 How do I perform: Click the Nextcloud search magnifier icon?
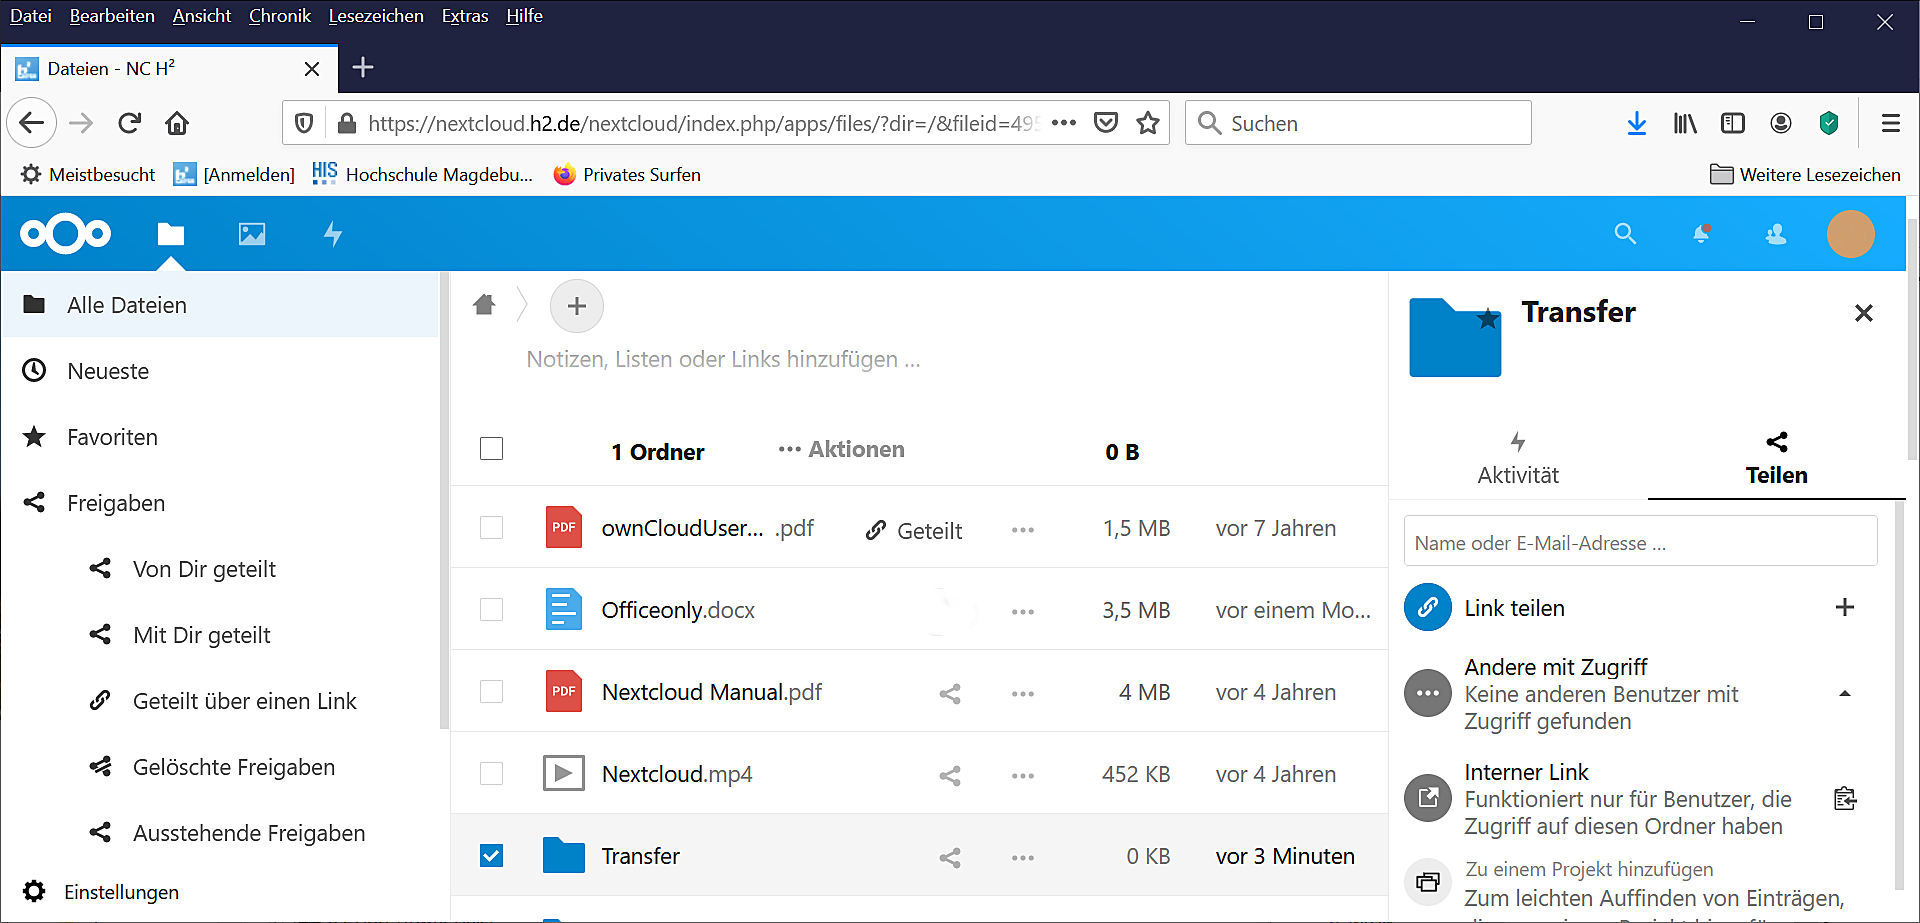[x=1625, y=234]
